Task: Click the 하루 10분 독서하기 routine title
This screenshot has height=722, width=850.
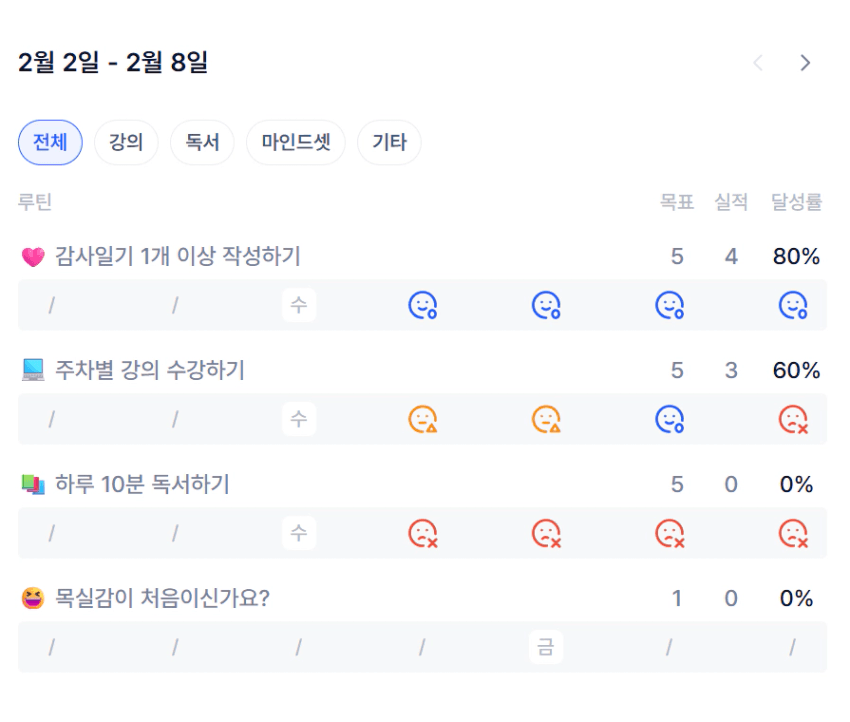Action: [x=142, y=485]
